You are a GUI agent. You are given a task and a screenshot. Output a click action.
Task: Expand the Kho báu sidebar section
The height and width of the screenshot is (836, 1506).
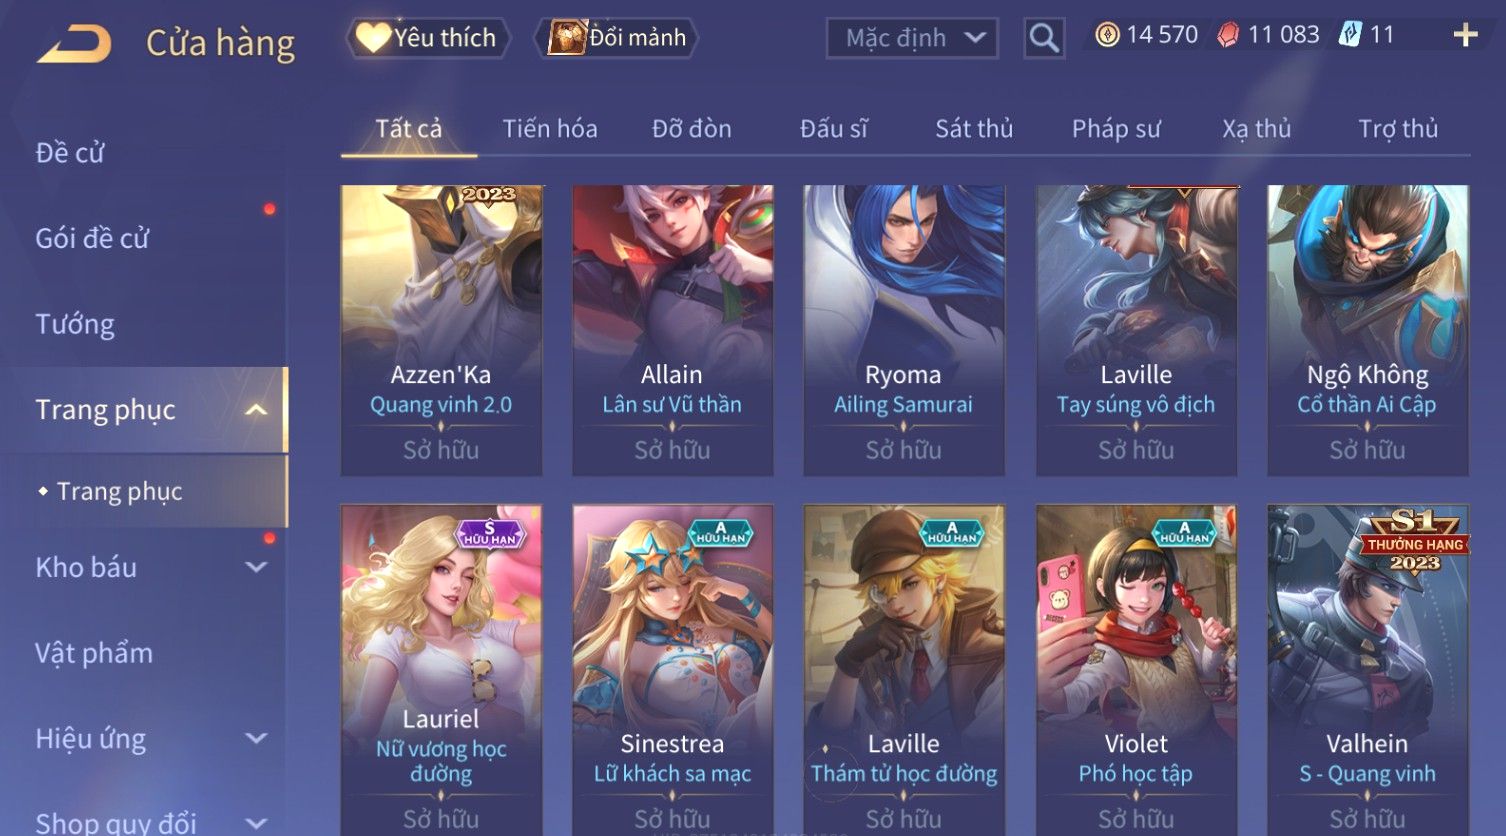256,567
